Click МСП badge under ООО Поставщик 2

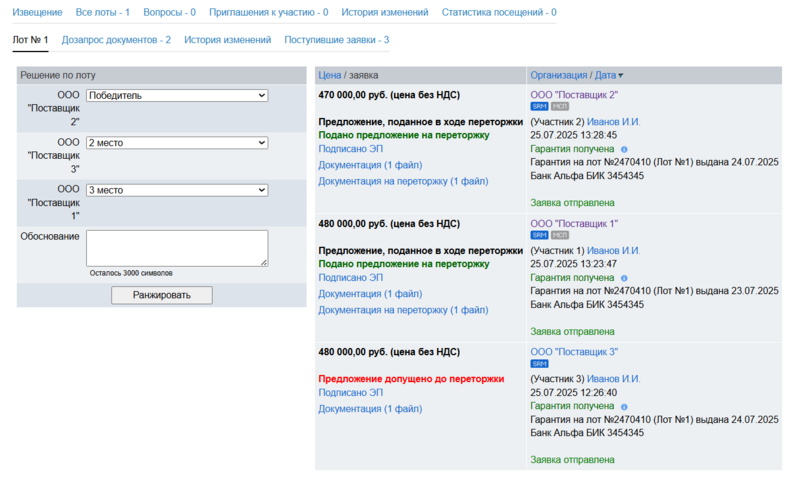pos(560,106)
